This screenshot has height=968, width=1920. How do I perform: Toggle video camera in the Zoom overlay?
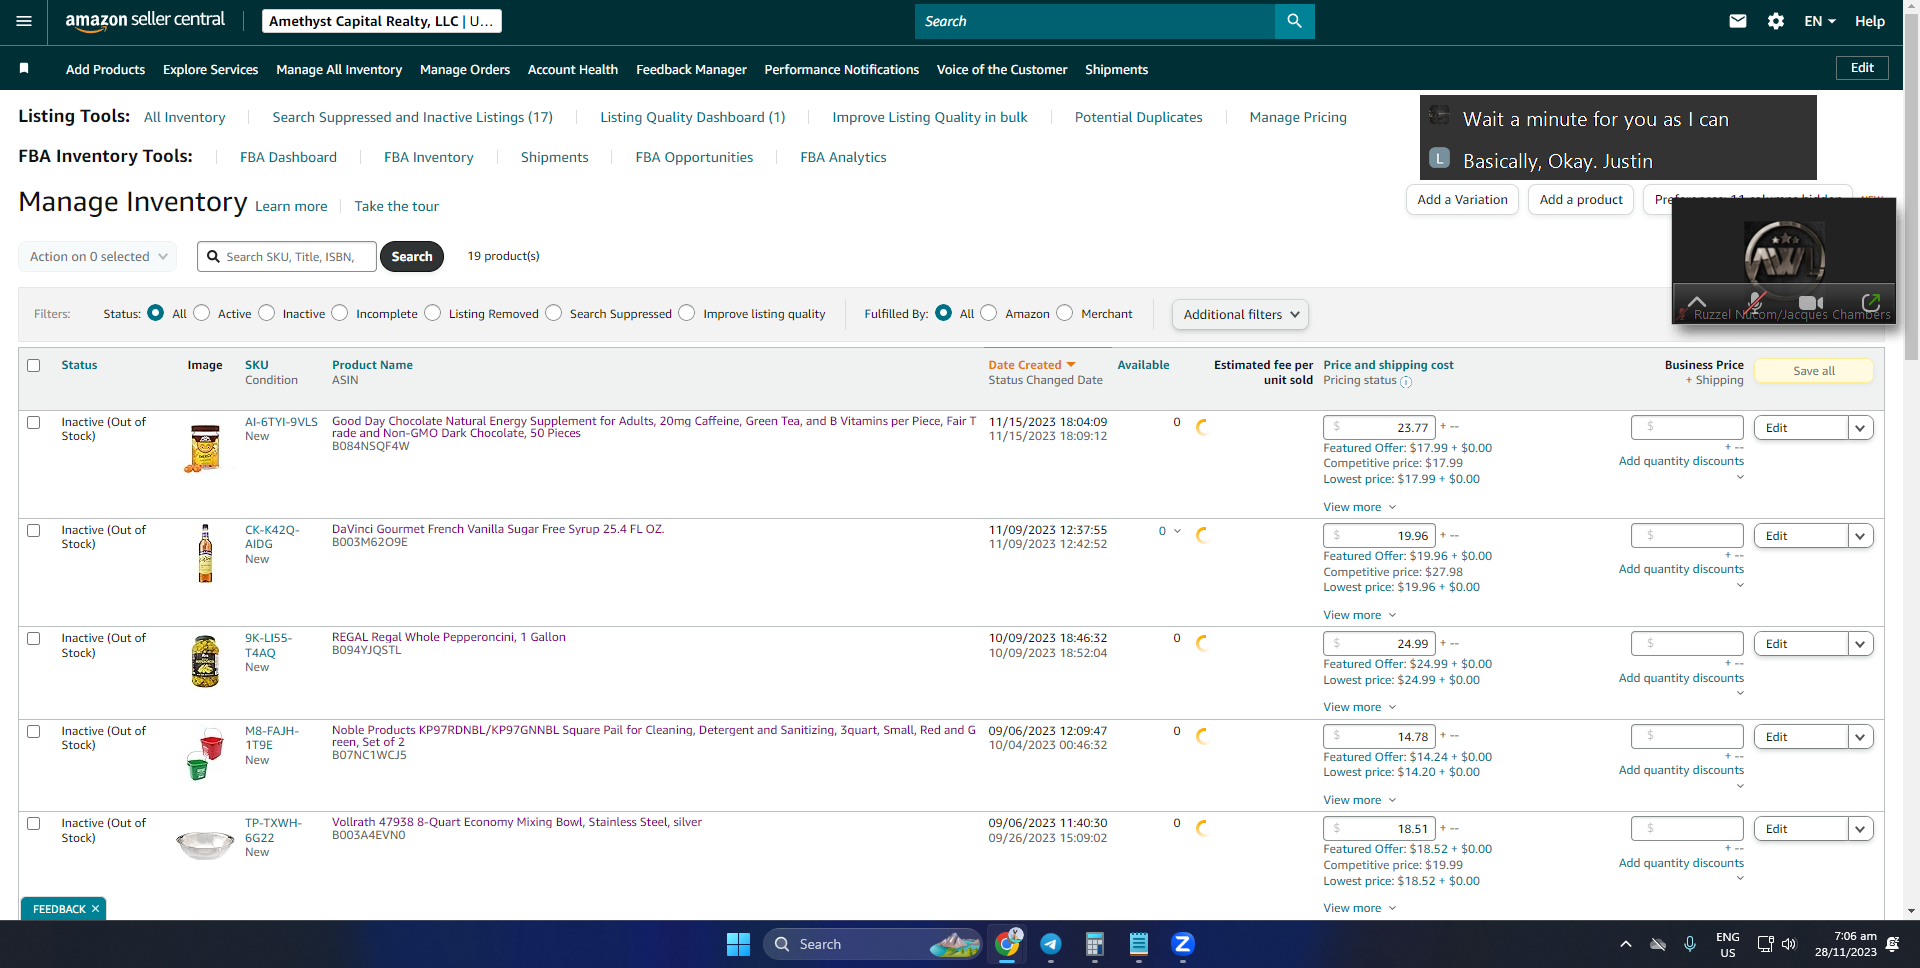[1811, 302]
